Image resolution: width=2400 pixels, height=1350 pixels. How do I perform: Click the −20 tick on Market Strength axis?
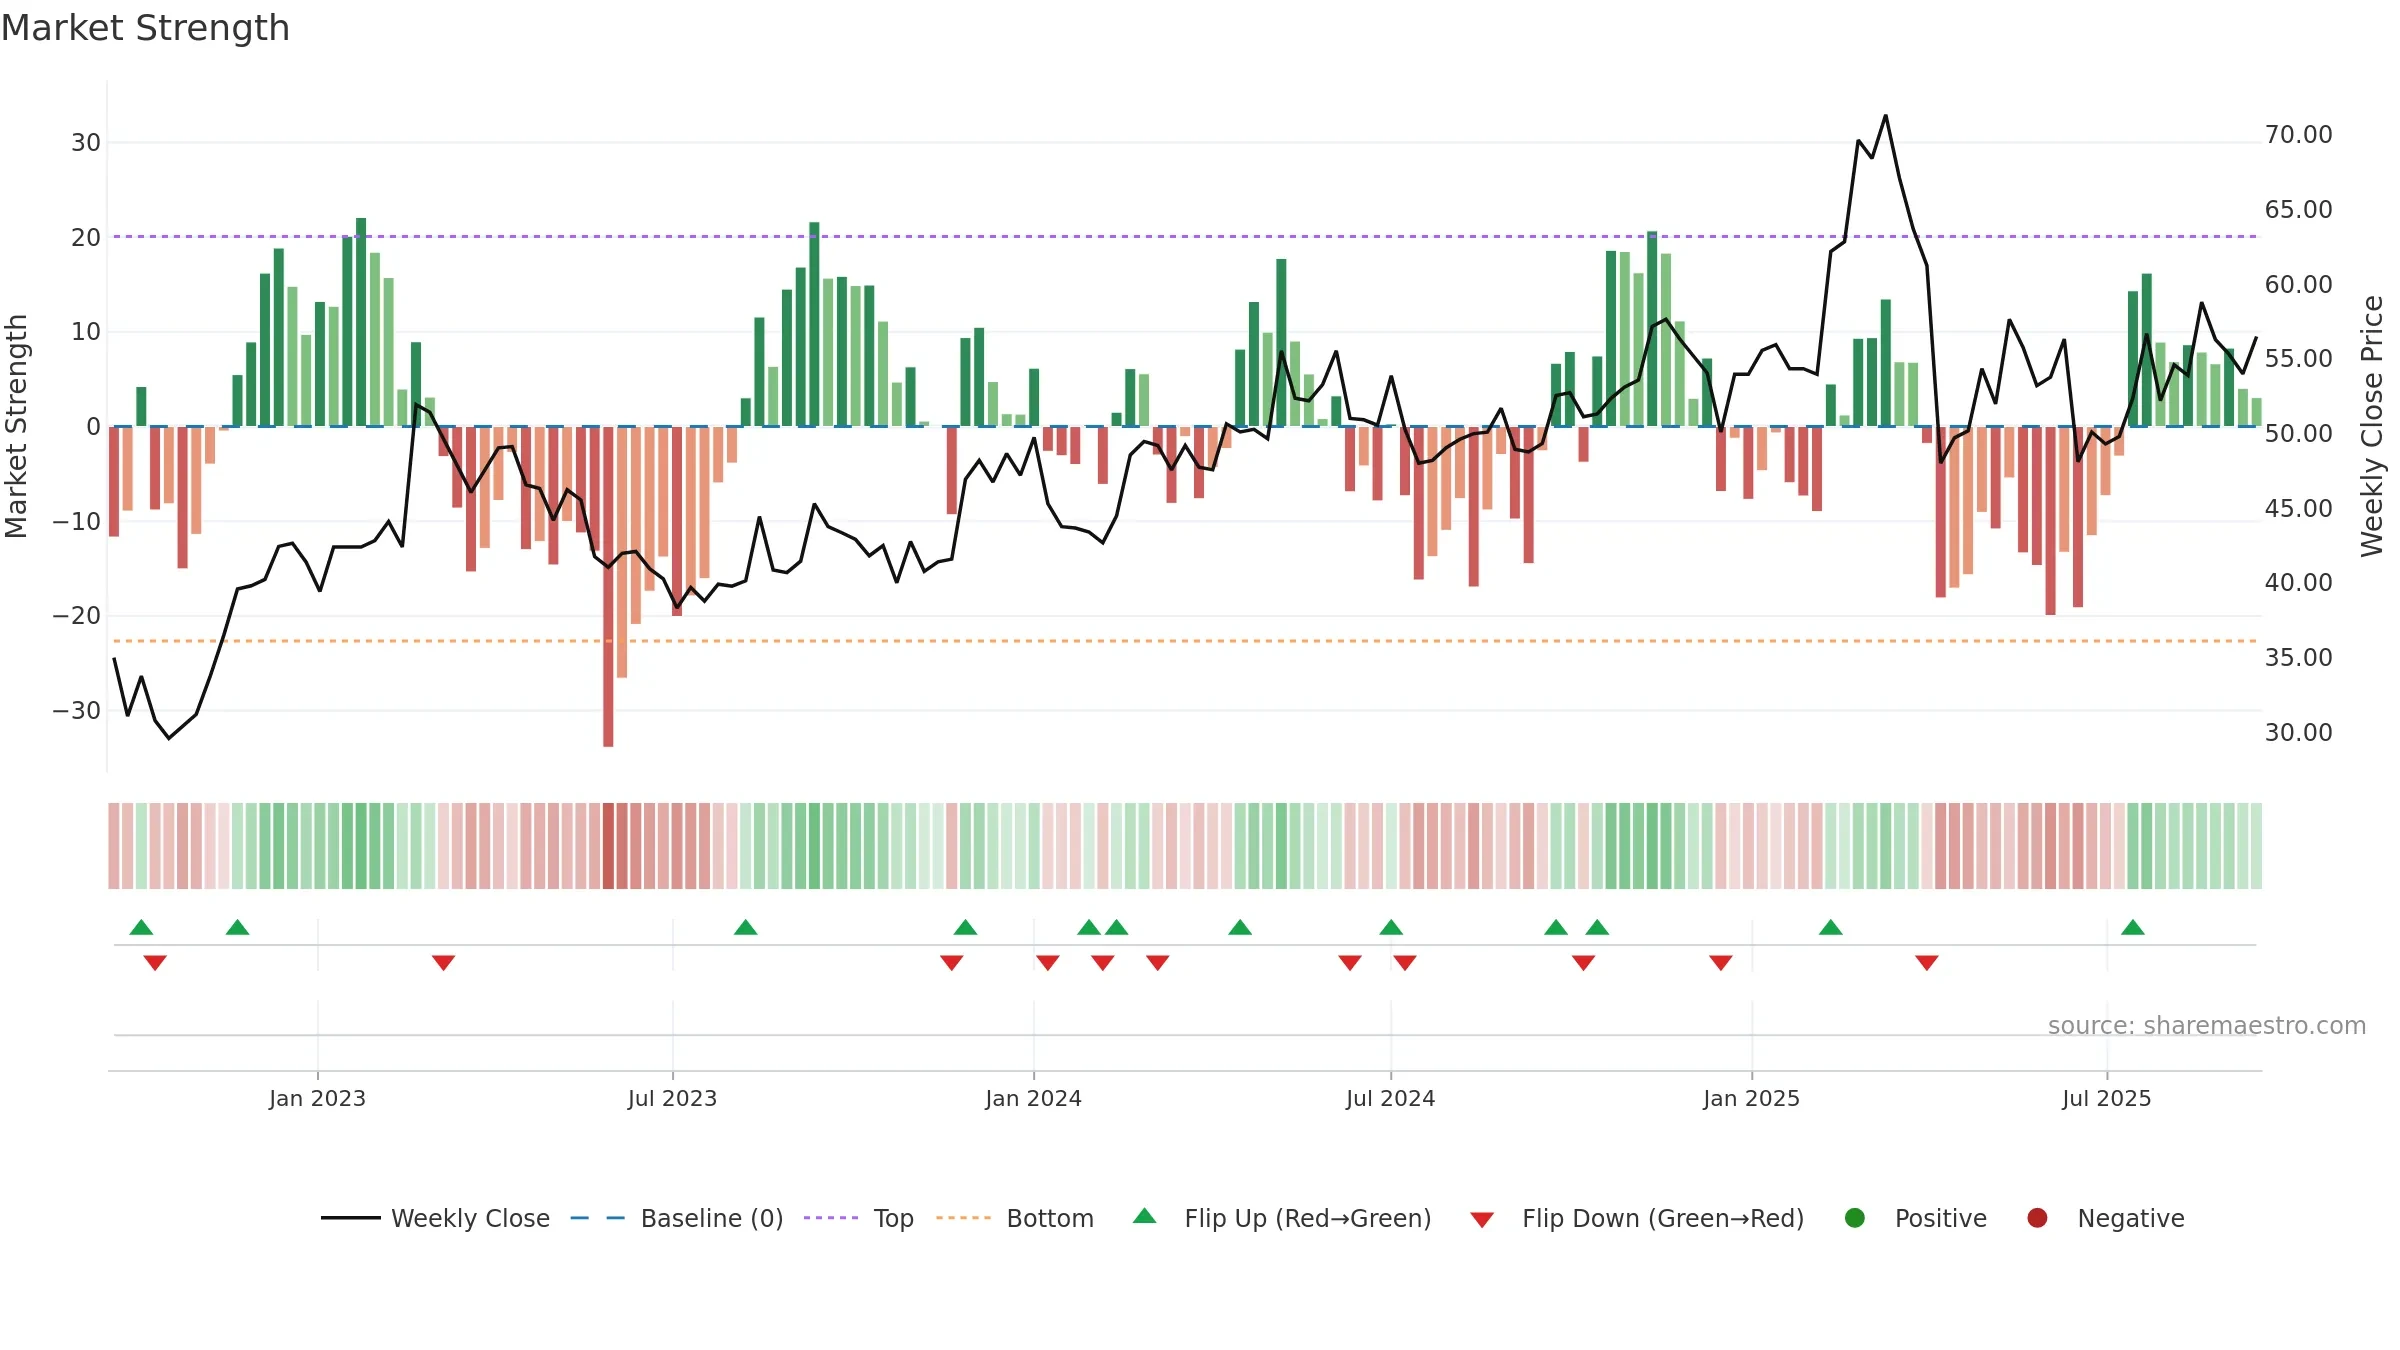76,615
